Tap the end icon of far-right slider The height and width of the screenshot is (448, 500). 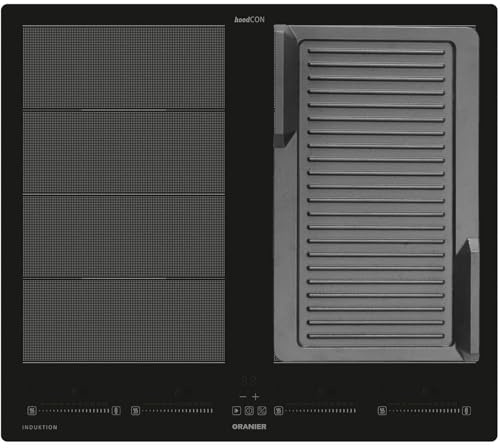coord(467,411)
